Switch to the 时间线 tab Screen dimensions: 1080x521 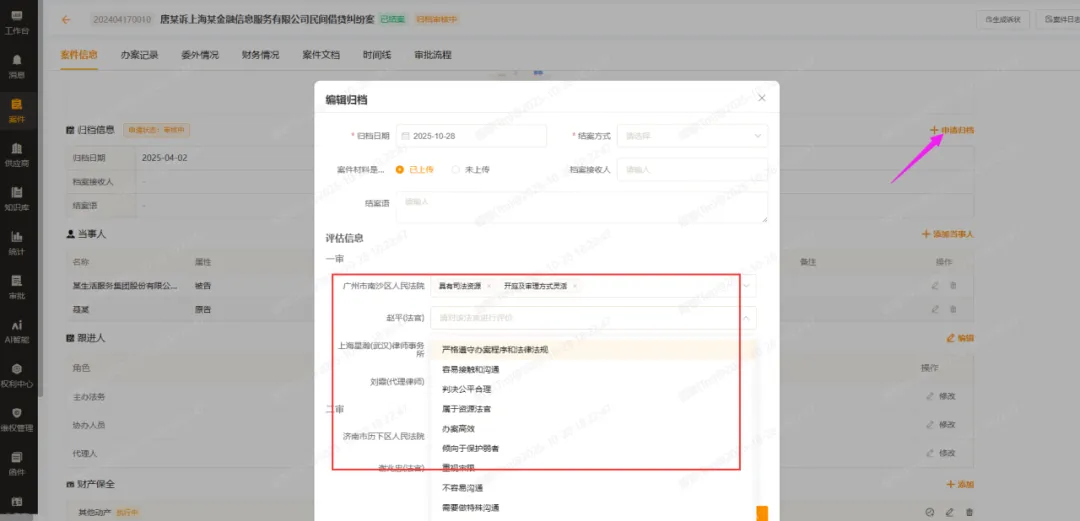(x=377, y=55)
